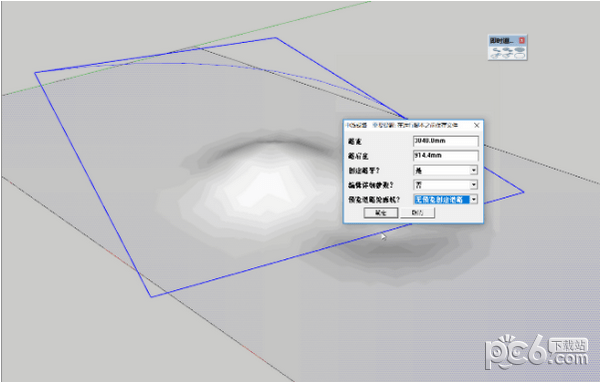600x382 pixels.
Task: Click the middle top-row icon in floating toolbar
Action: (x=507, y=50)
